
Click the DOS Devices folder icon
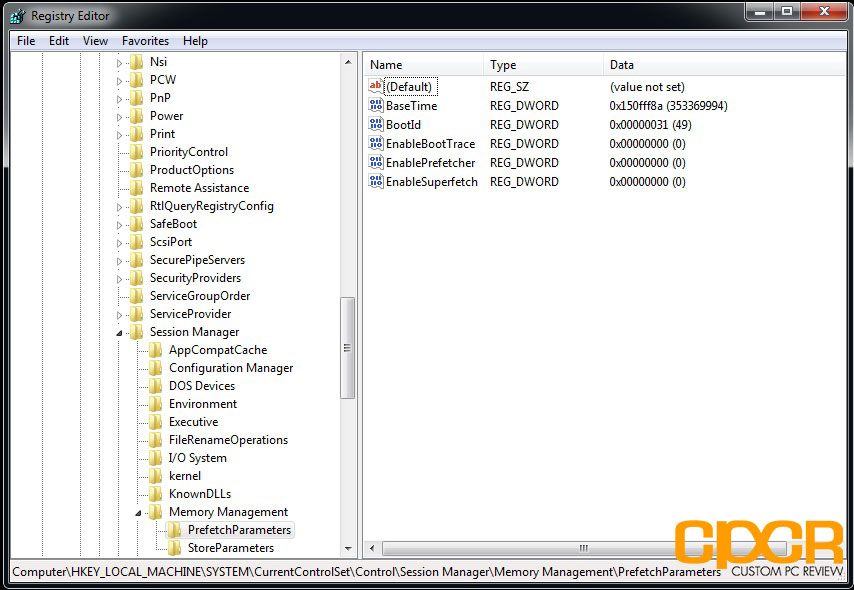[x=155, y=386]
